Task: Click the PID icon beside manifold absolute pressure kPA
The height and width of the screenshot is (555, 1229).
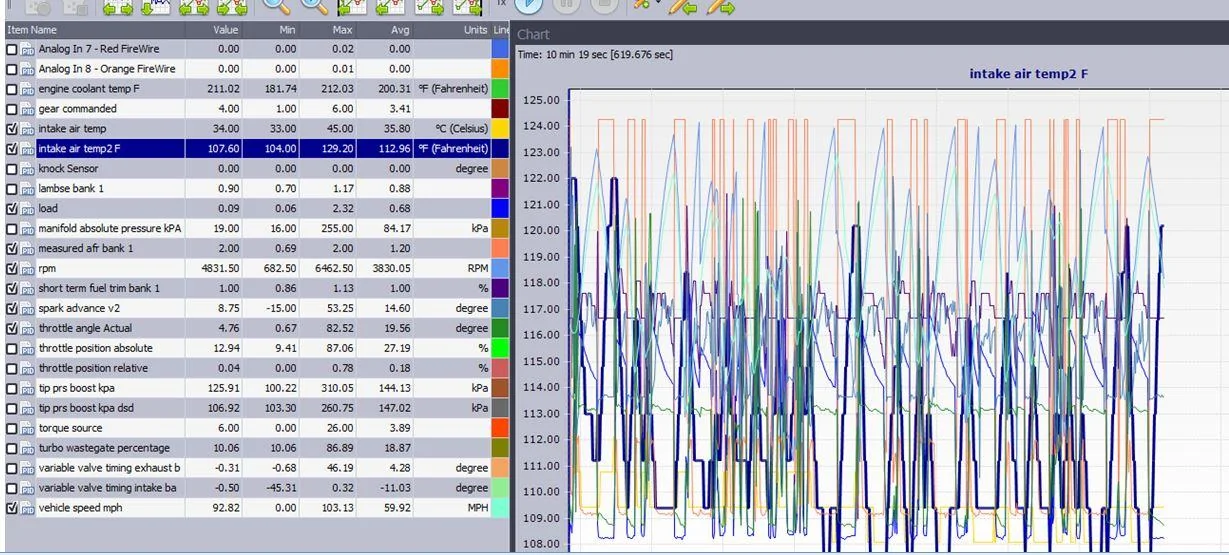Action: coord(28,229)
